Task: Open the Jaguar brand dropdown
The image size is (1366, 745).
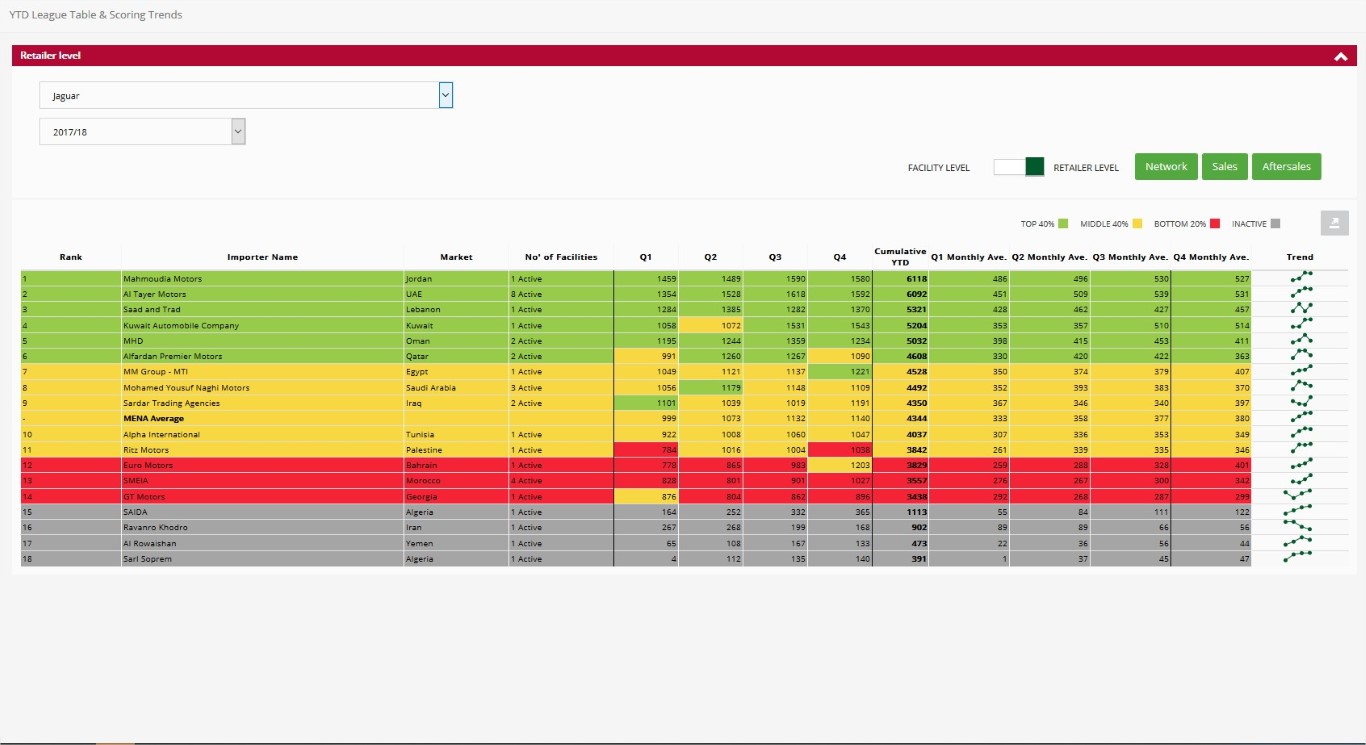Action: tap(446, 95)
